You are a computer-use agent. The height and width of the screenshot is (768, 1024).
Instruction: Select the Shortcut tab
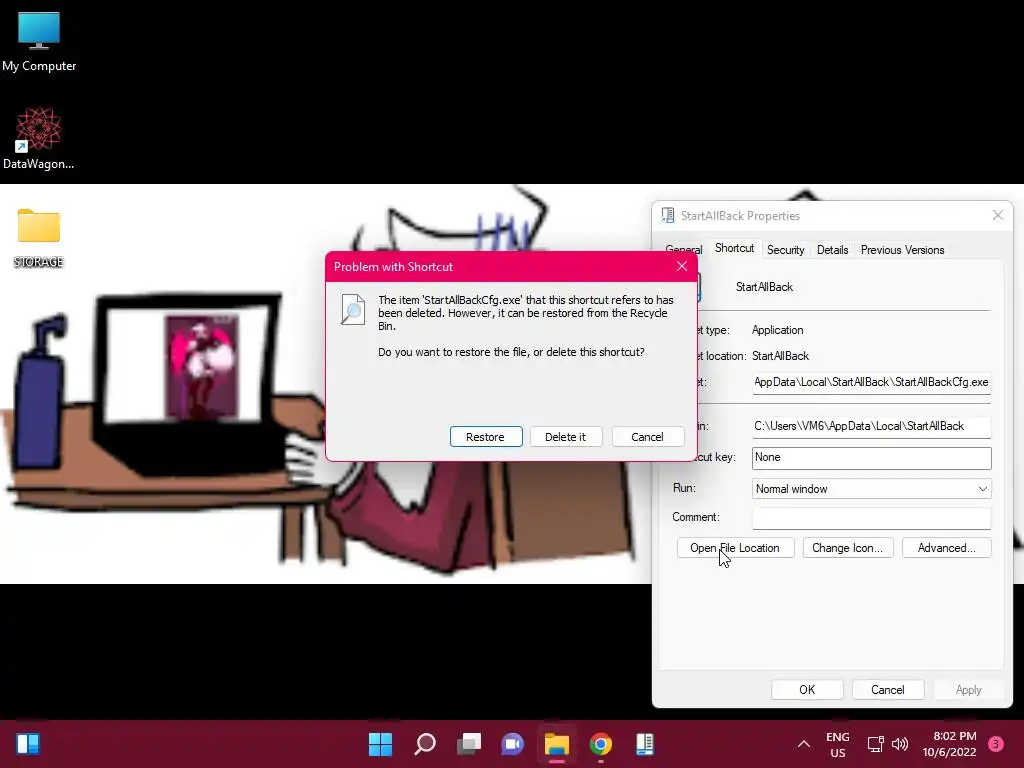(x=734, y=248)
